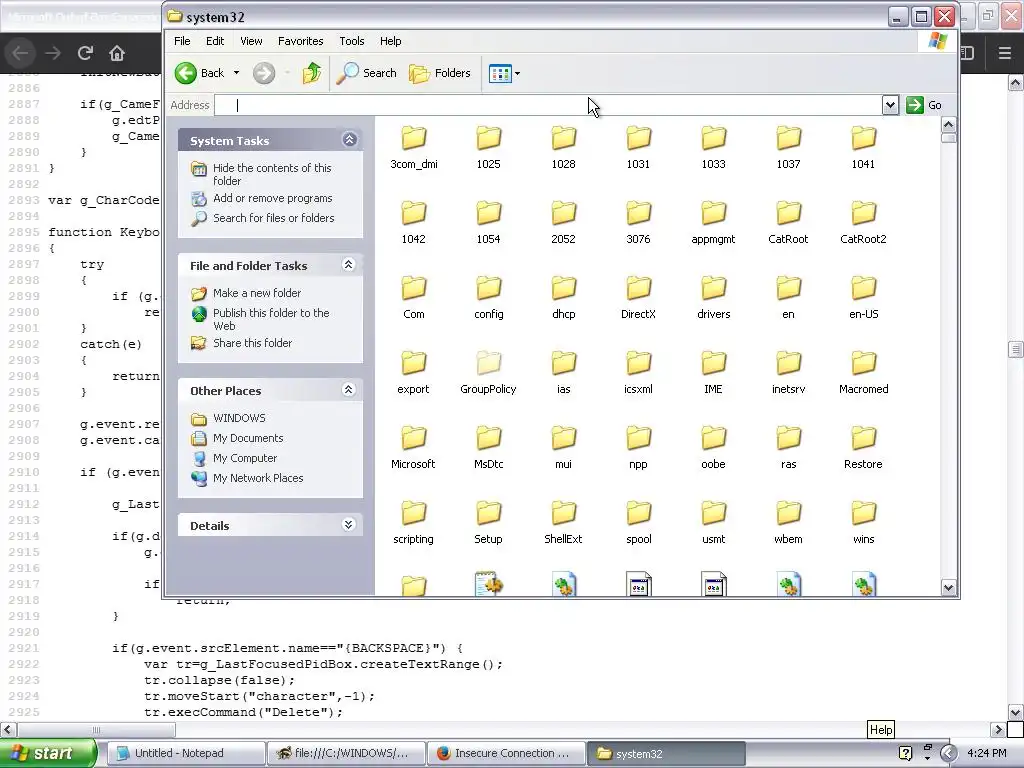
Task: Open the browser hamburger menu icon
Action: [1005, 53]
